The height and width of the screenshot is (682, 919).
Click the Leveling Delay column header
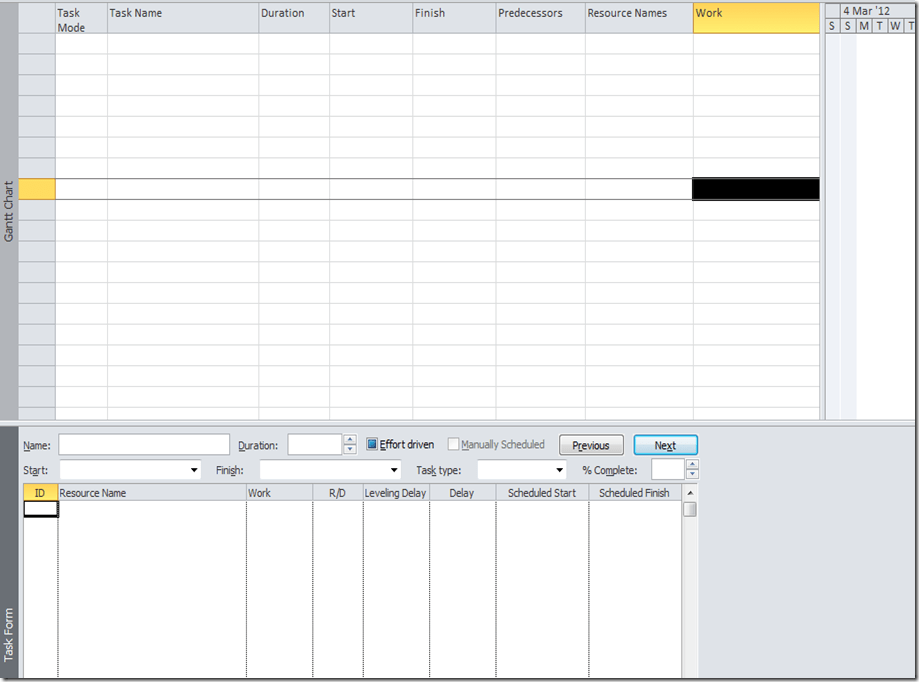click(396, 493)
